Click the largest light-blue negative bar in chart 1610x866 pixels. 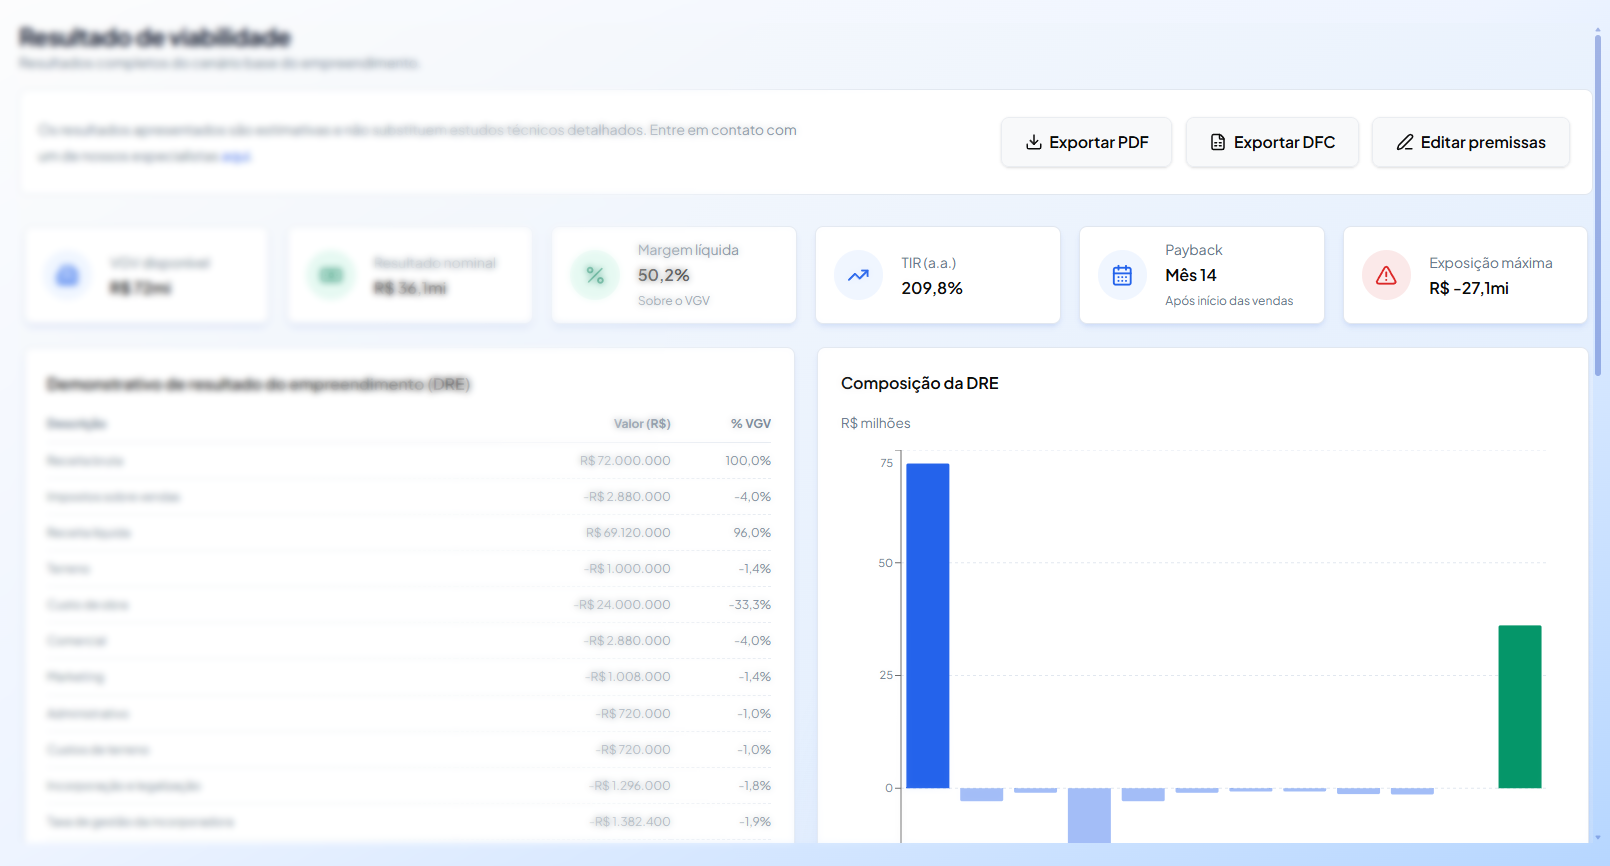click(x=1089, y=815)
